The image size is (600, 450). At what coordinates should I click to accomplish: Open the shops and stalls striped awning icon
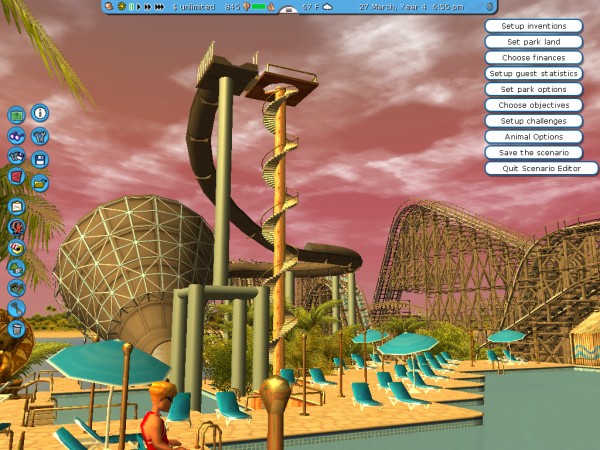point(16,248)
